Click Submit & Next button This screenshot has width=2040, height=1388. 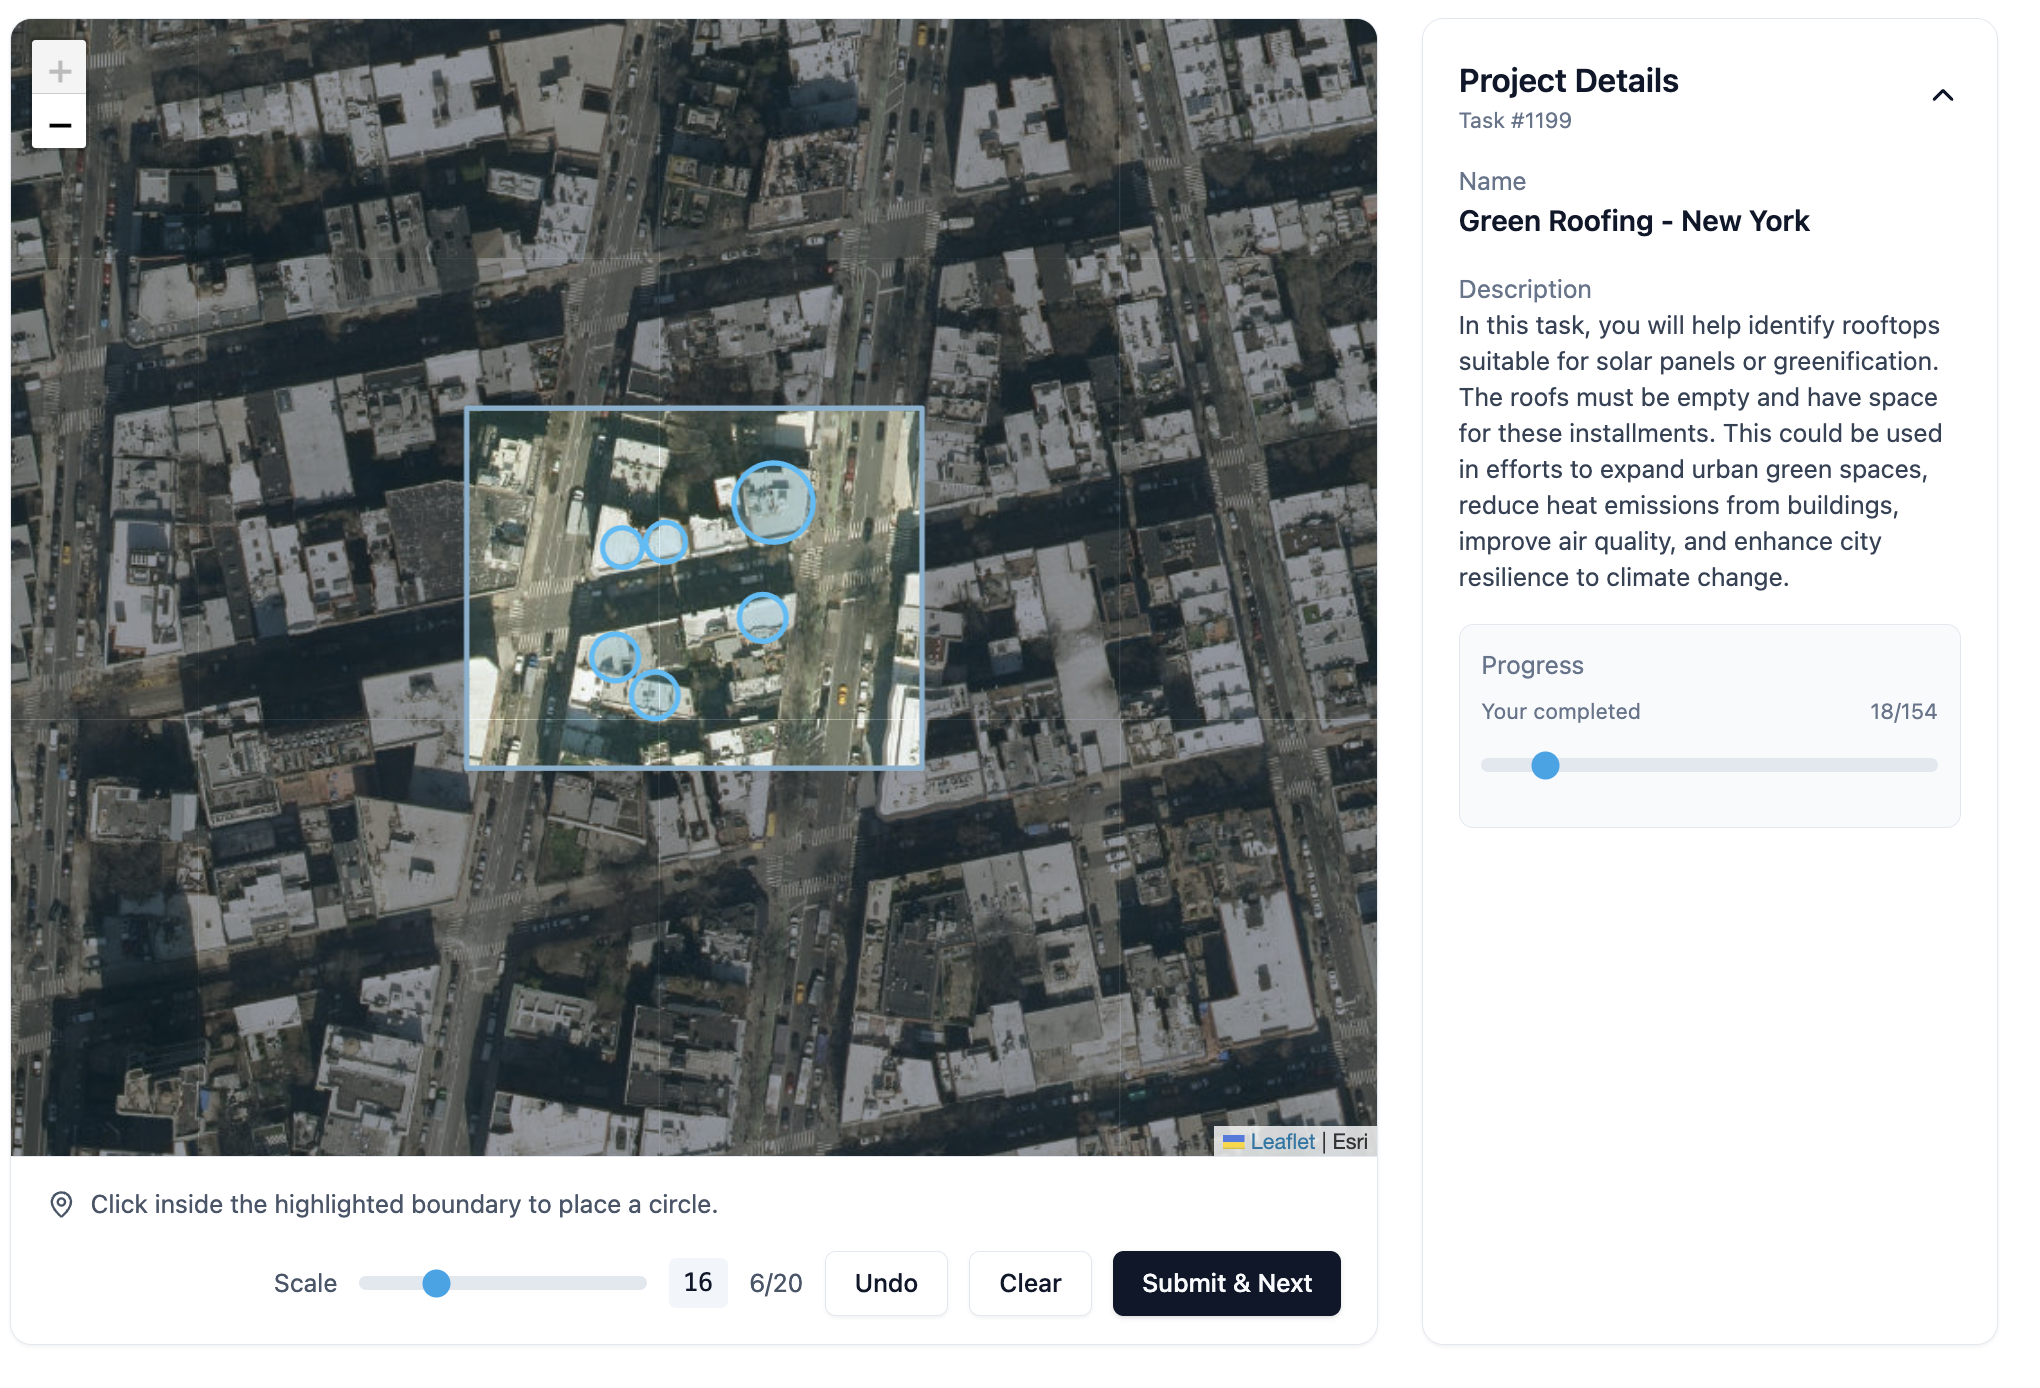tap(1225, 1283)
